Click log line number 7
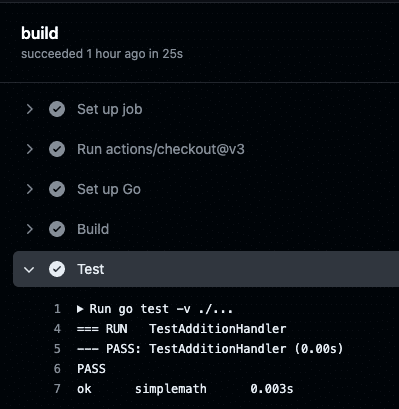 57,389
